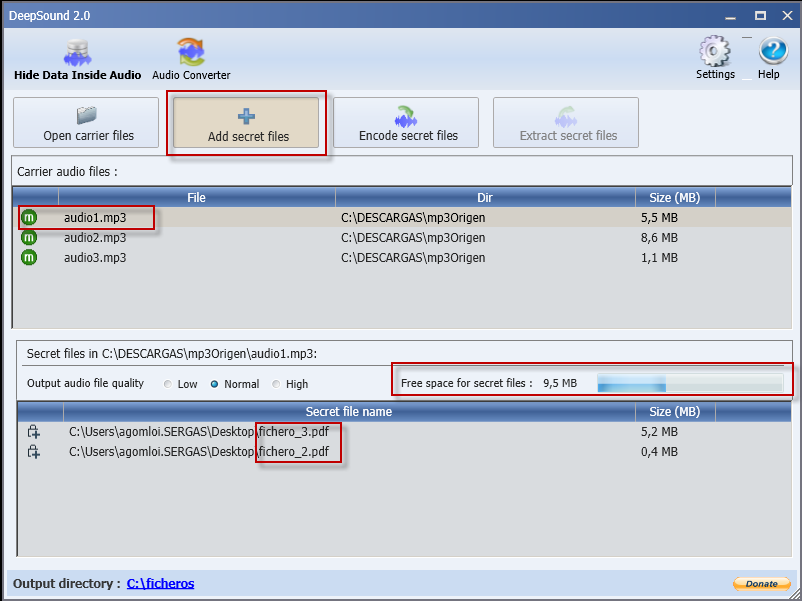Click the green mp3 icon of audio1.mp3

(x=29, y=217)
